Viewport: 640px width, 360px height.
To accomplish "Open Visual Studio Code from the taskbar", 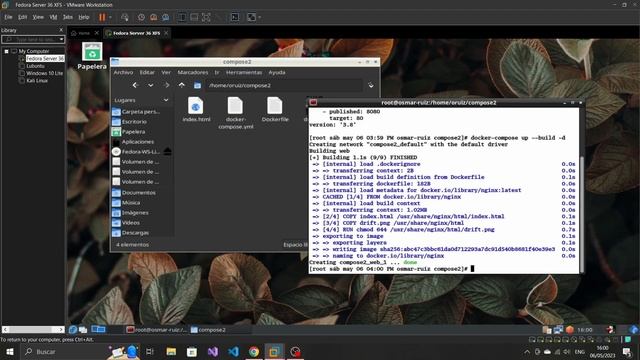I will click(233, 351).
